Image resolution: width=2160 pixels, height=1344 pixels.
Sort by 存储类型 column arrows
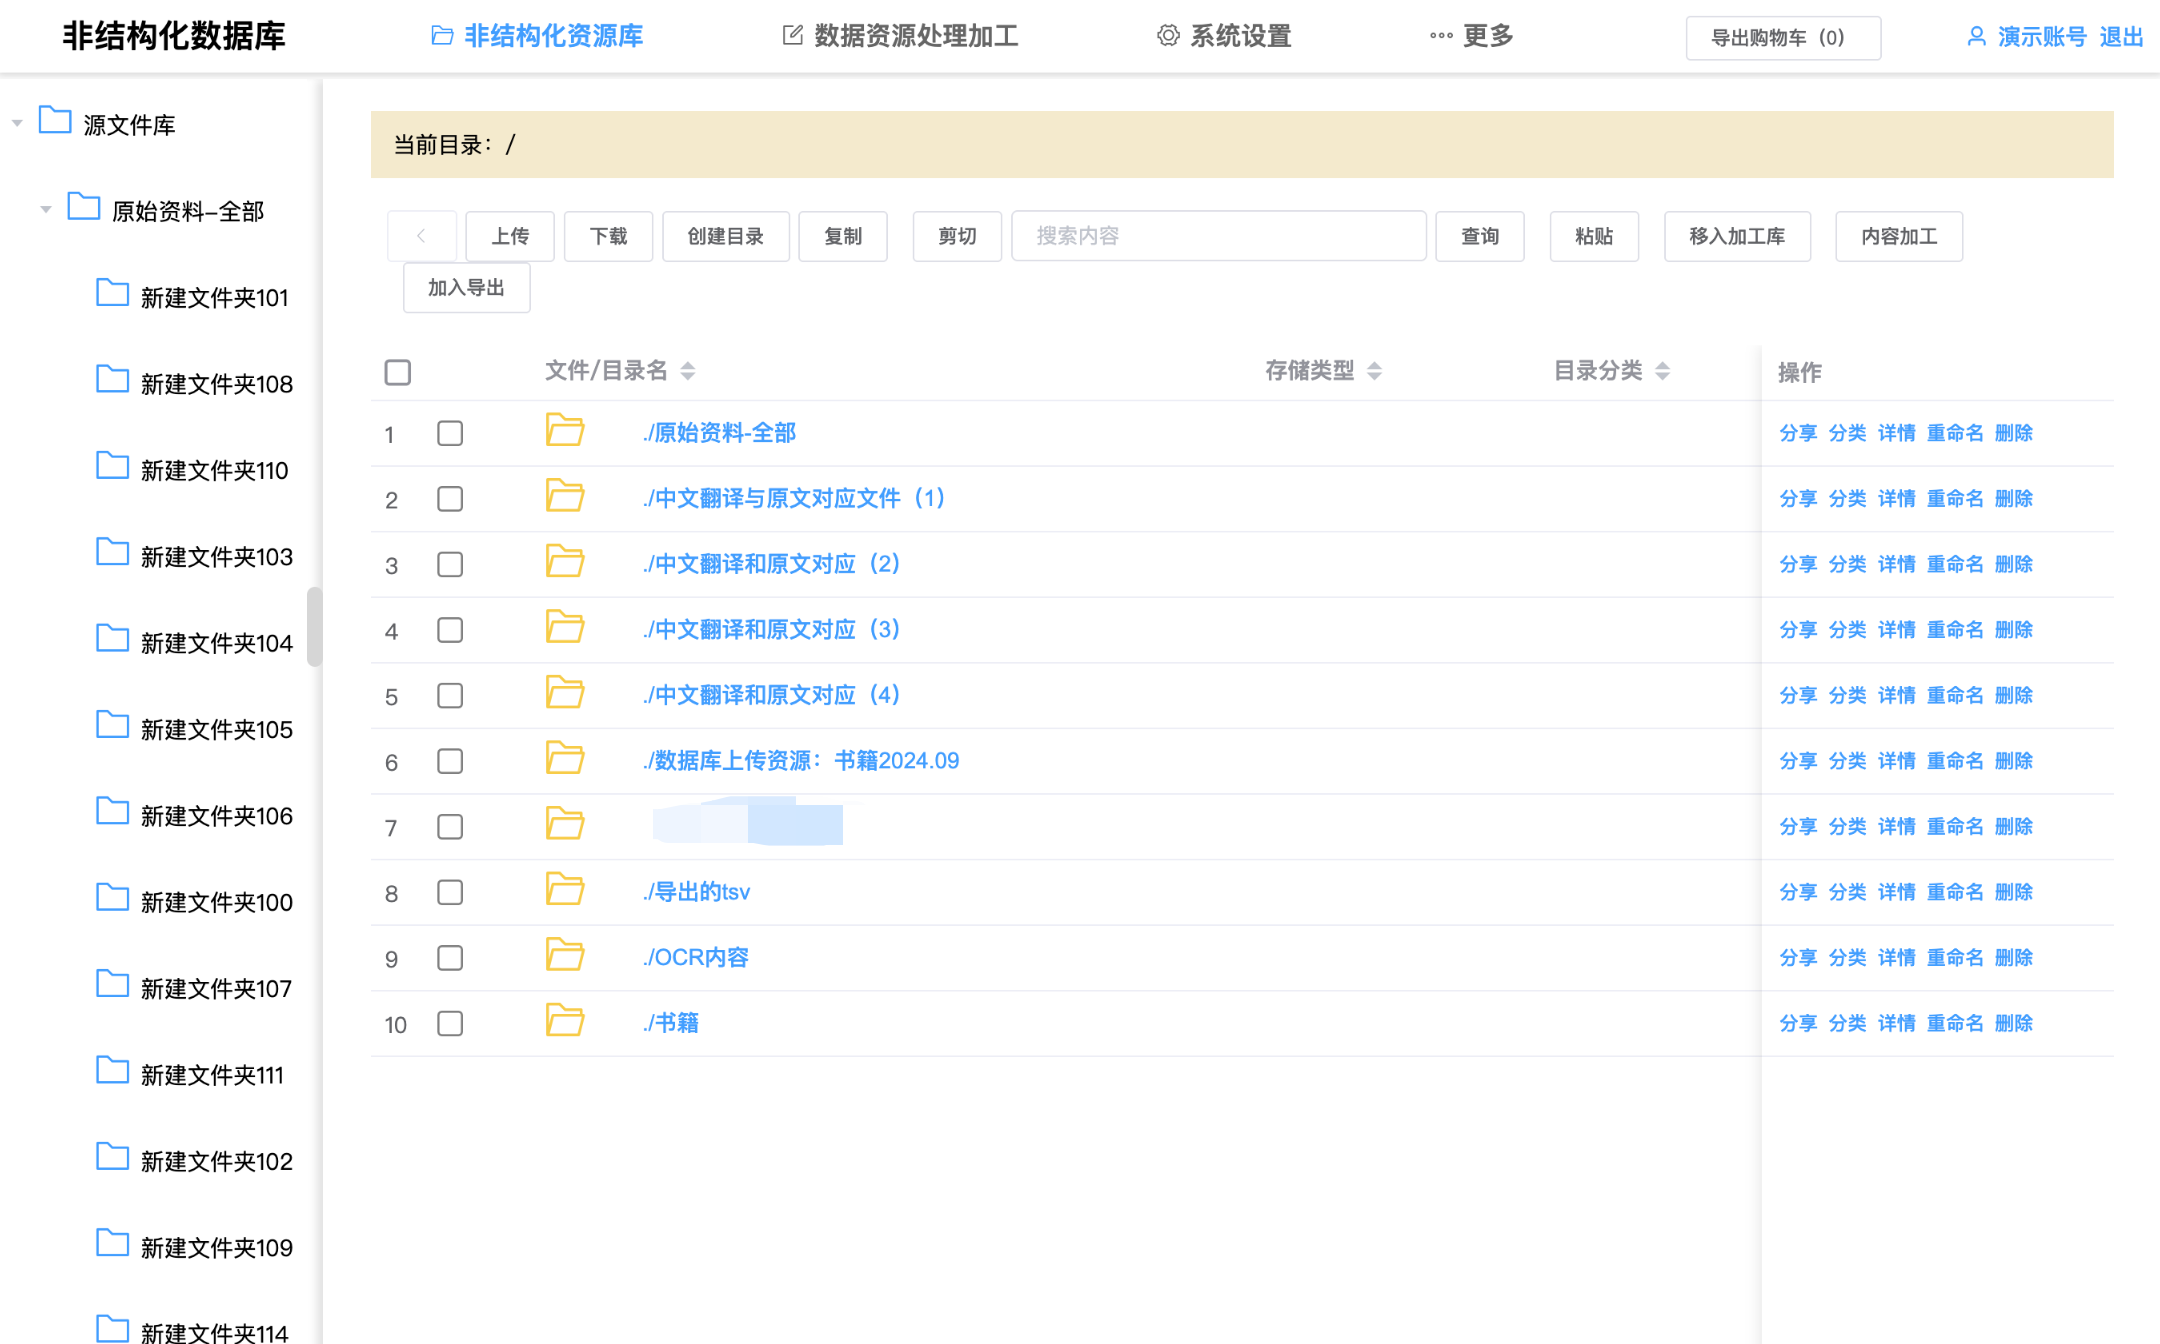(x=1375, y=371)
